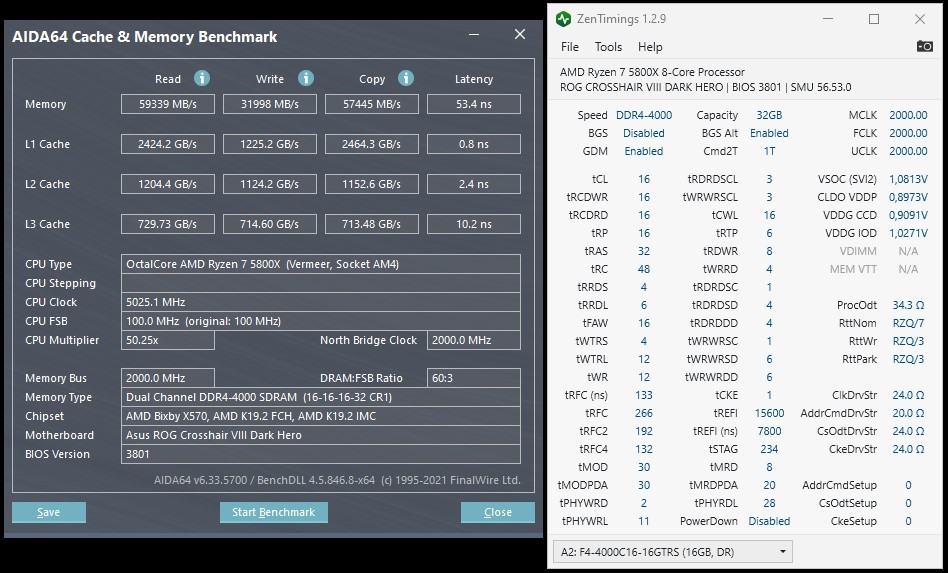Click the Start Benchmark button
948x573 pixels.
273,512
